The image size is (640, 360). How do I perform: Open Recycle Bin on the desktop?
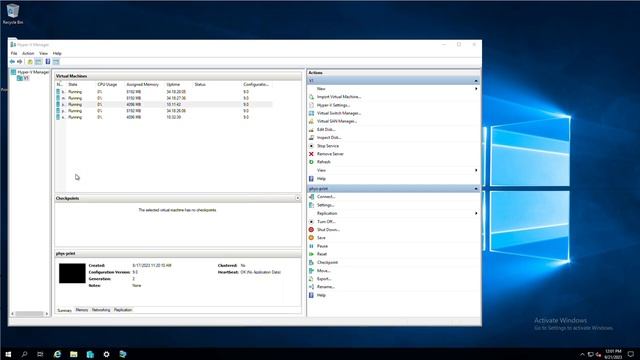point(13,14)
